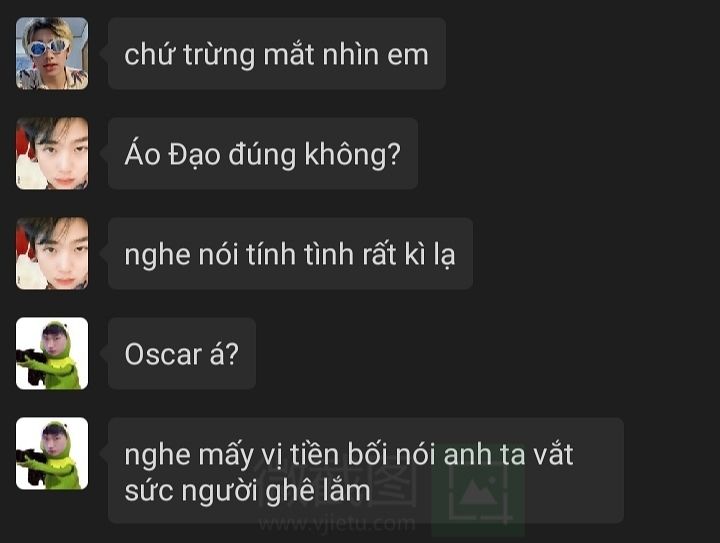Select the long message about "tiền bối"
720x543 pixels.
tap(366, 470)
